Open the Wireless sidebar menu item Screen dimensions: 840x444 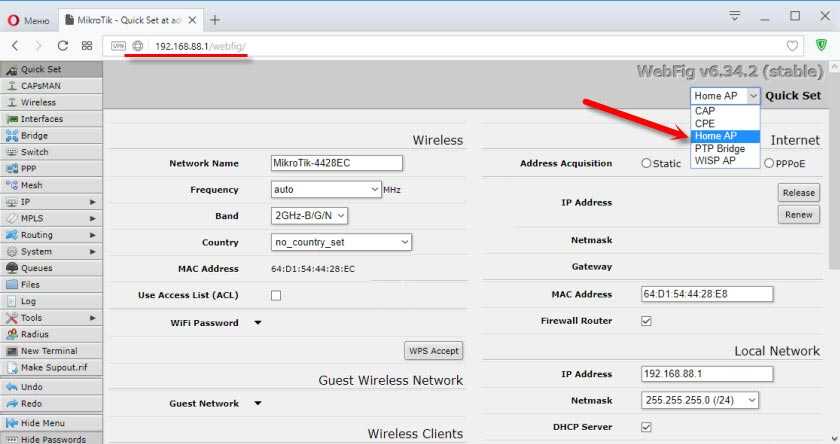(x=39, y=102)
